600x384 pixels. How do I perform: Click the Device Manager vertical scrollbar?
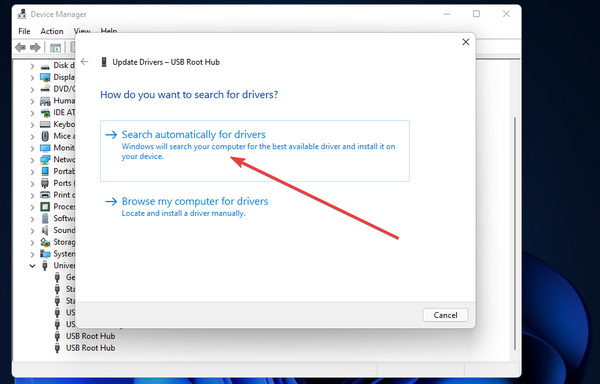pyautogui.click(x=515, y=233)
